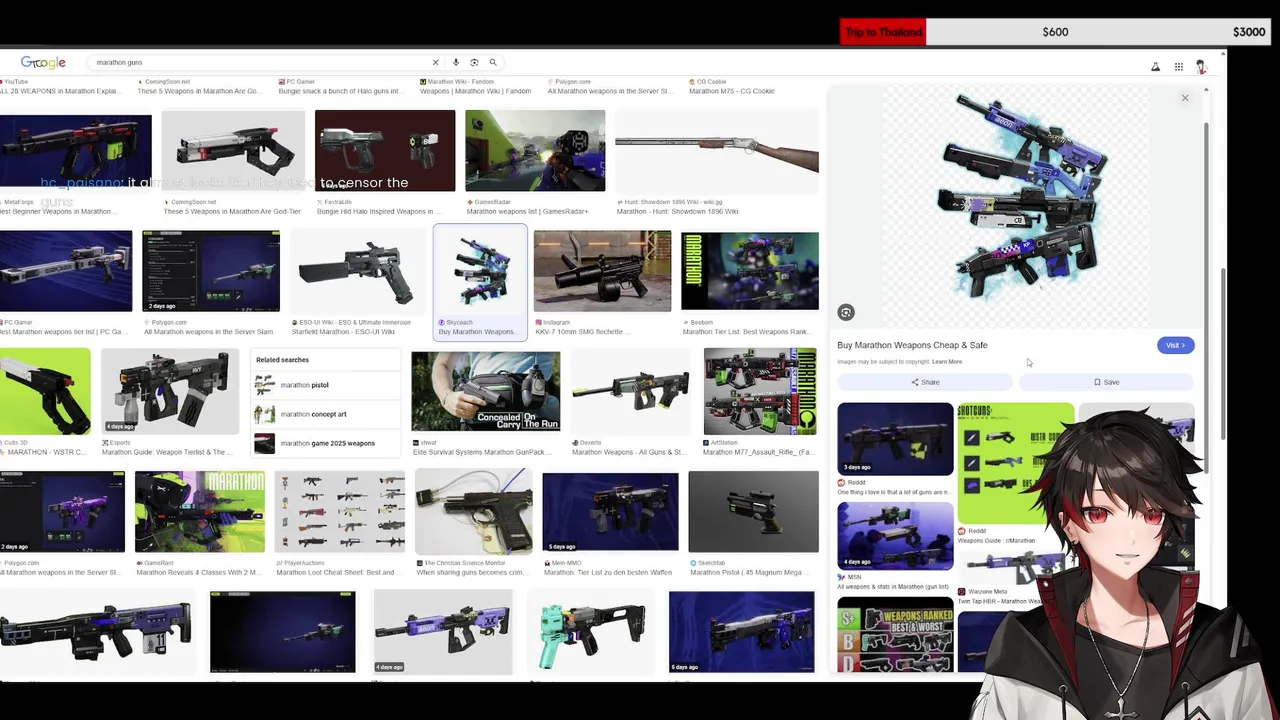
Task: Select related search 'marathon game 2025 weapons'
Action: [x=326, y=443]
